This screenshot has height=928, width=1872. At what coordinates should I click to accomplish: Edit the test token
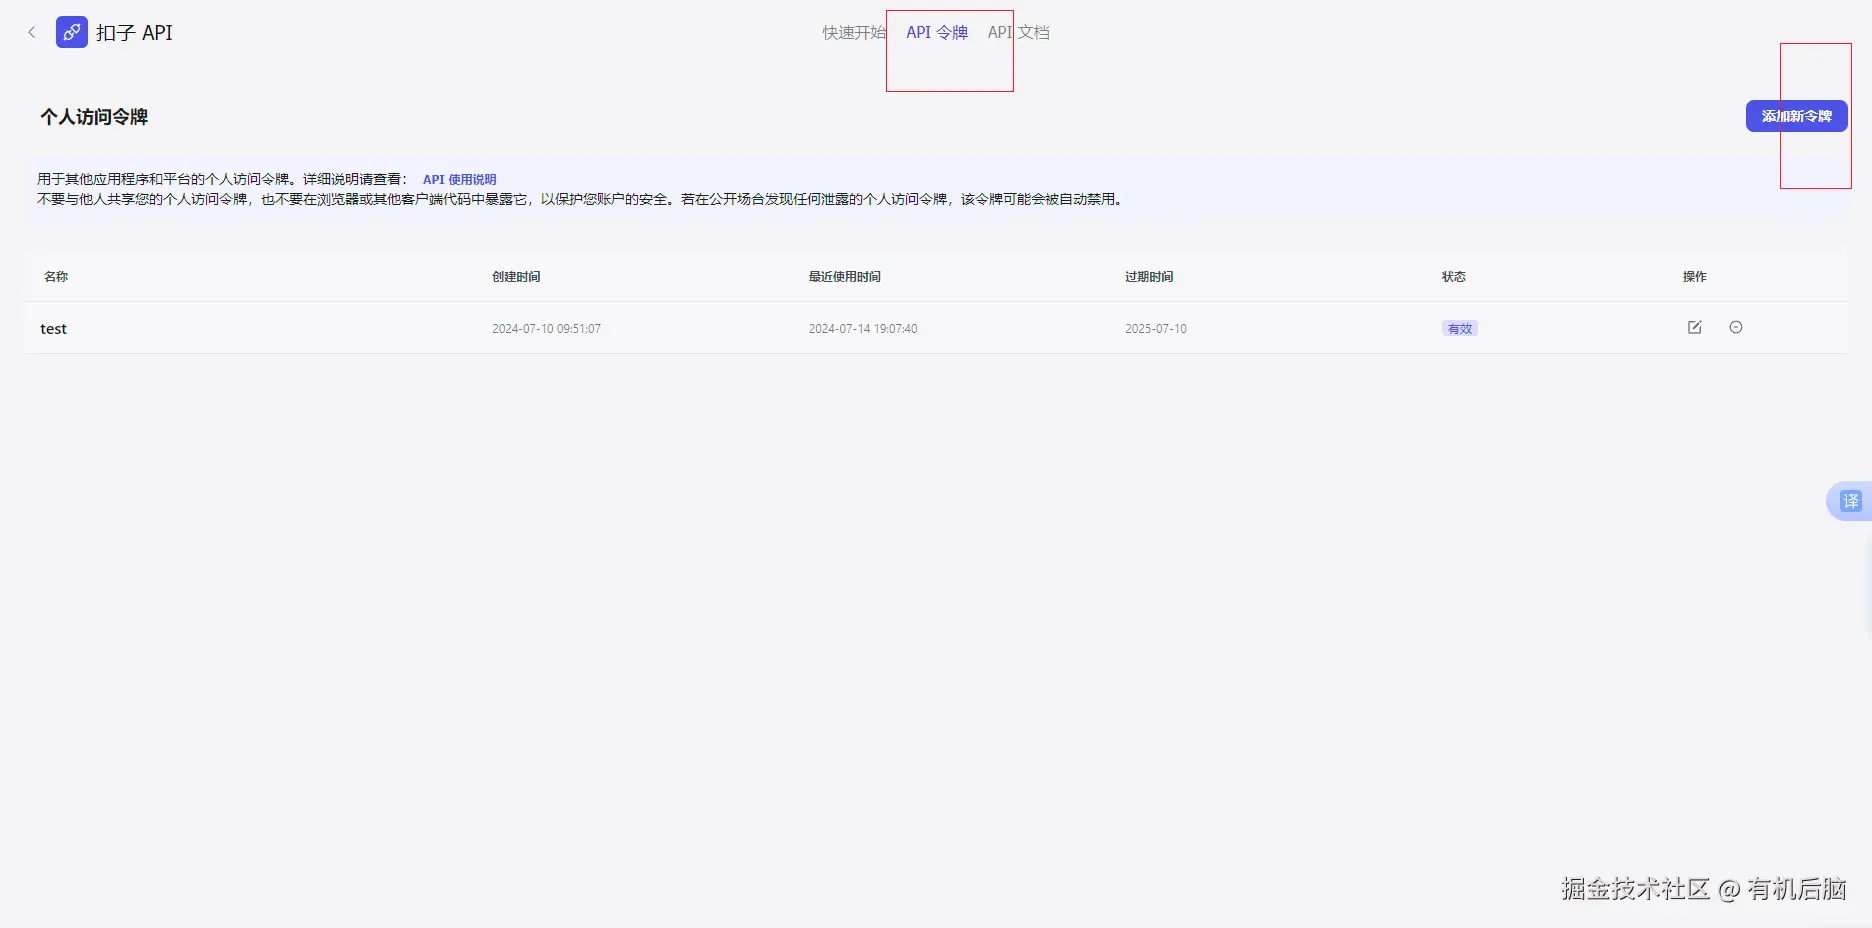[x=1695, y=327]
